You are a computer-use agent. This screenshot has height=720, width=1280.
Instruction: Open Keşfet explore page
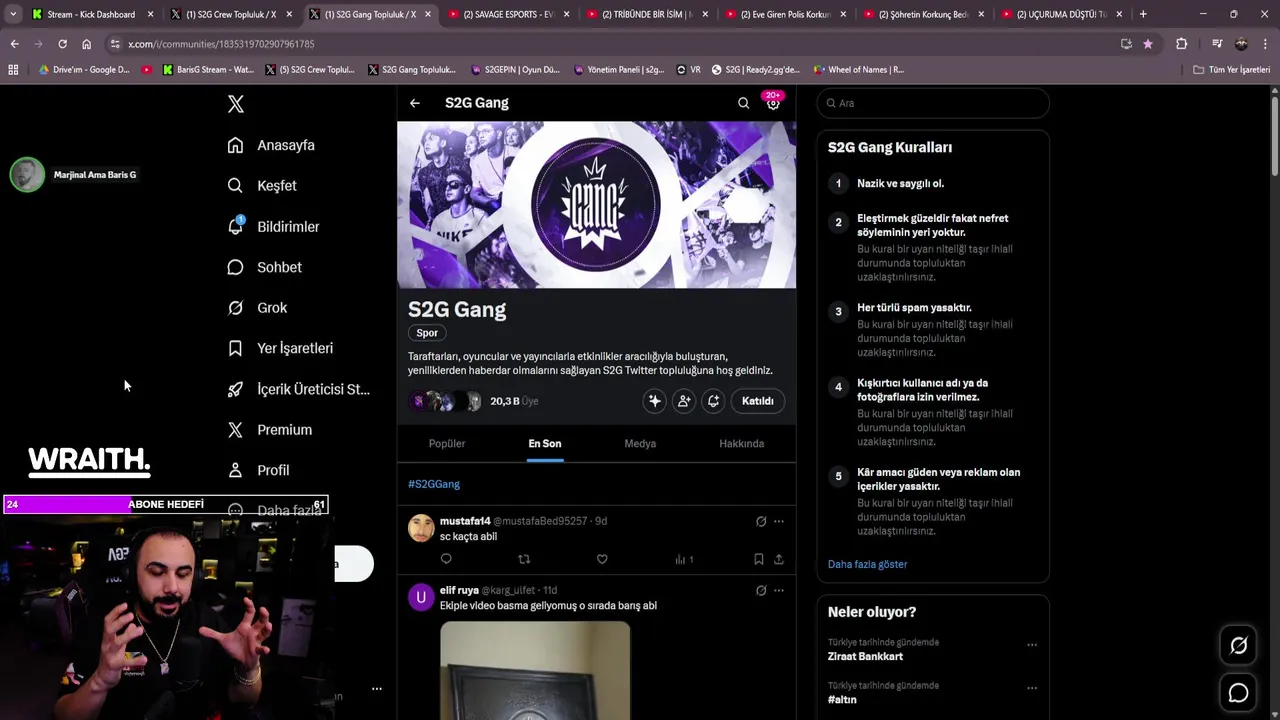tap(262, 186)
